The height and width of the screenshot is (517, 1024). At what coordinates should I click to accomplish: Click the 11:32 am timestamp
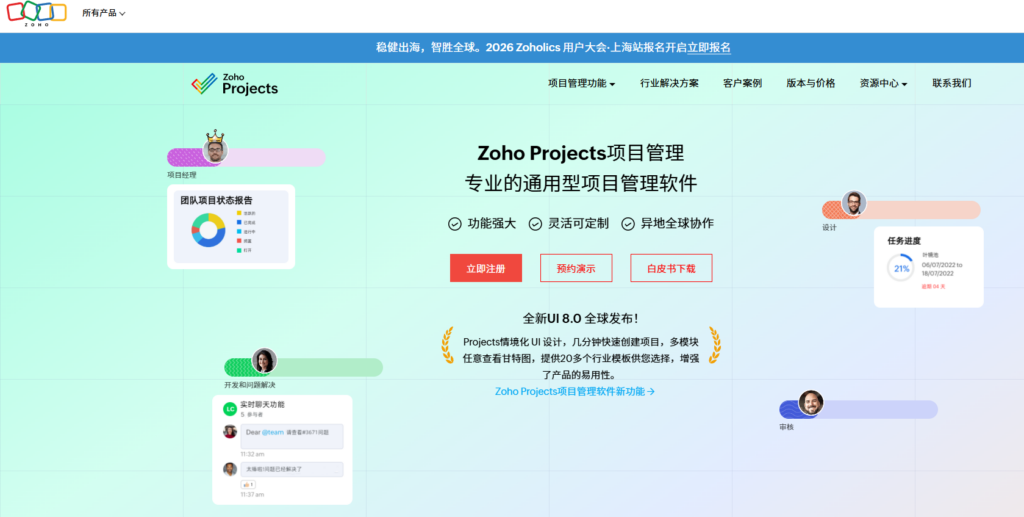pyautogui.click(x=252, y=454)
